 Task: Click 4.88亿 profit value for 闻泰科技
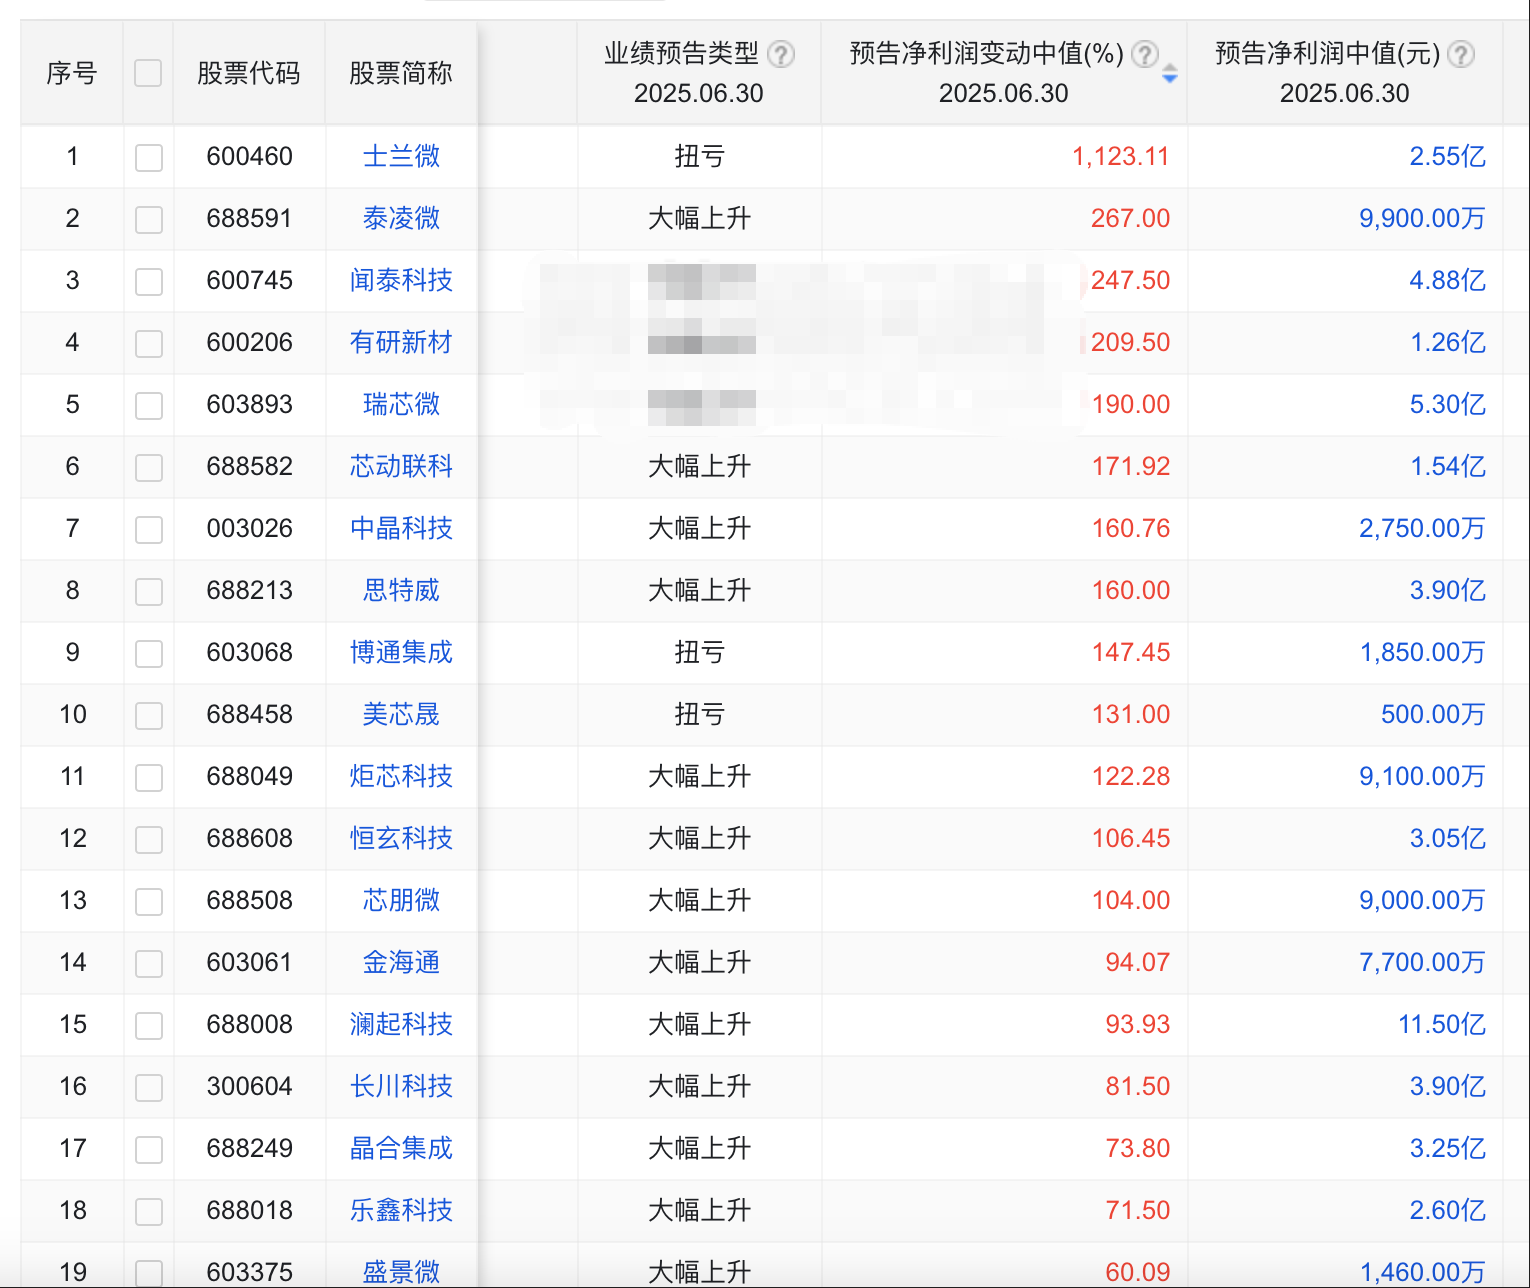tap(1447, 280)
